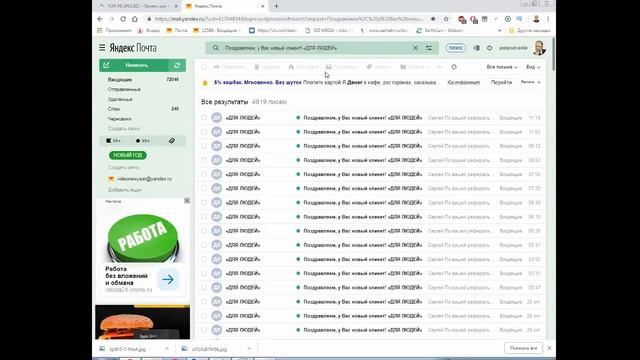The image size is (640, 360).
Task: Close the downloads bar
Action: pyautogui.click(x=549, y=348)
